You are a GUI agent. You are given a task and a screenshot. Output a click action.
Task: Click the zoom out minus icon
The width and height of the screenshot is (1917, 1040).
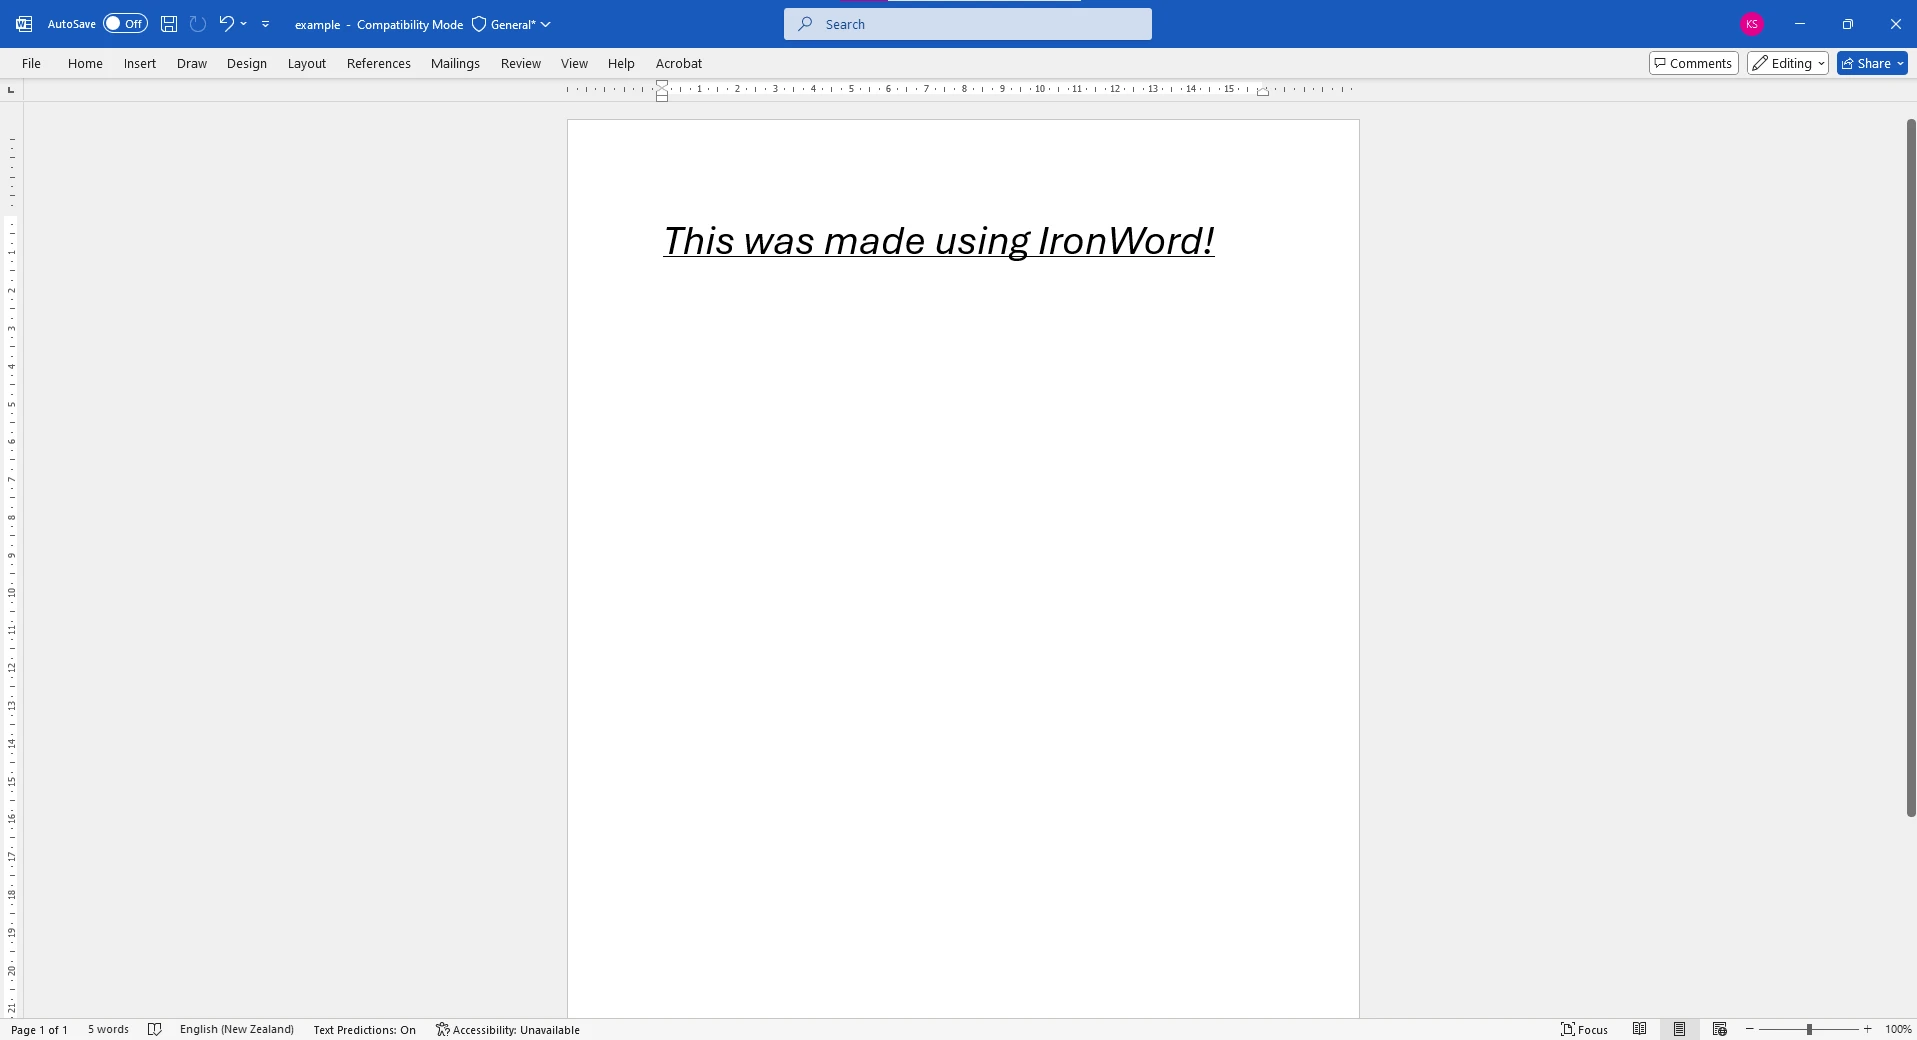pyautogui.click(x=1749, y=1029)
